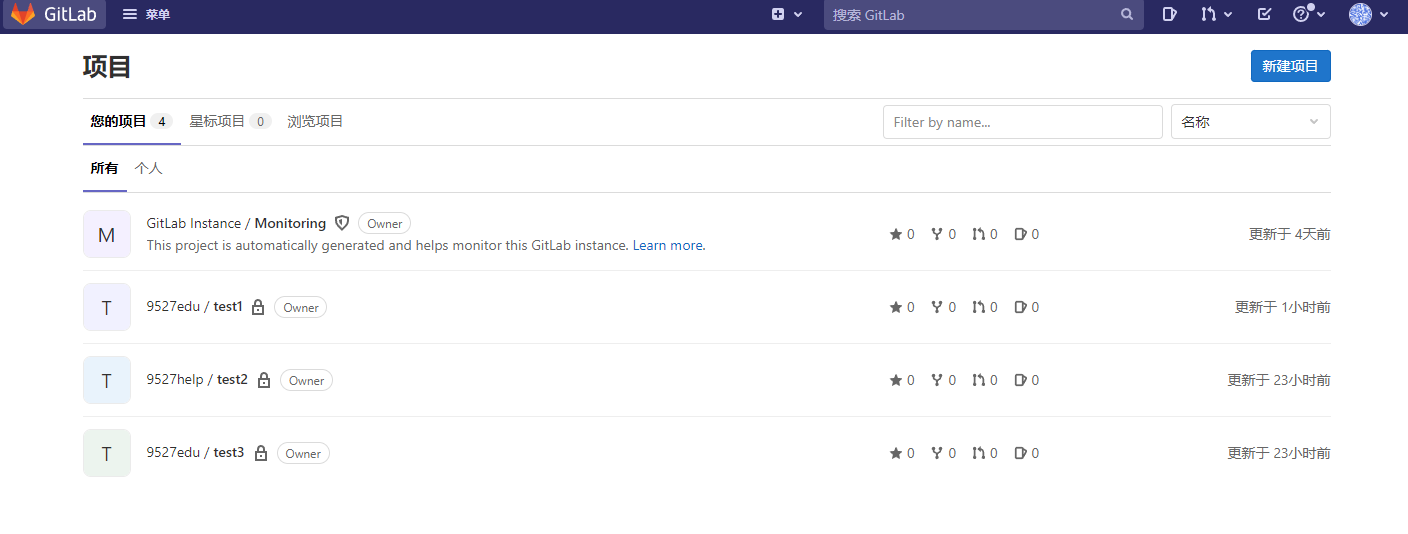Click merge requests icon in Monitoring row

click(x=978, y=234)
